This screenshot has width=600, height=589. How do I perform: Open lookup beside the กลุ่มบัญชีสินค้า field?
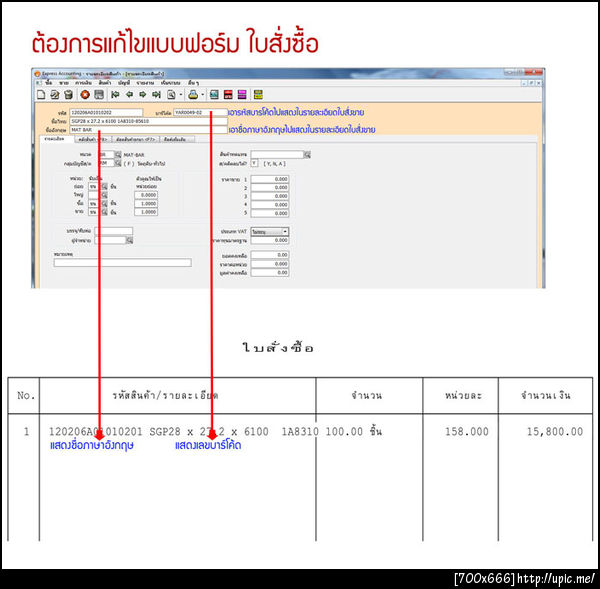(x=118, y=163)
